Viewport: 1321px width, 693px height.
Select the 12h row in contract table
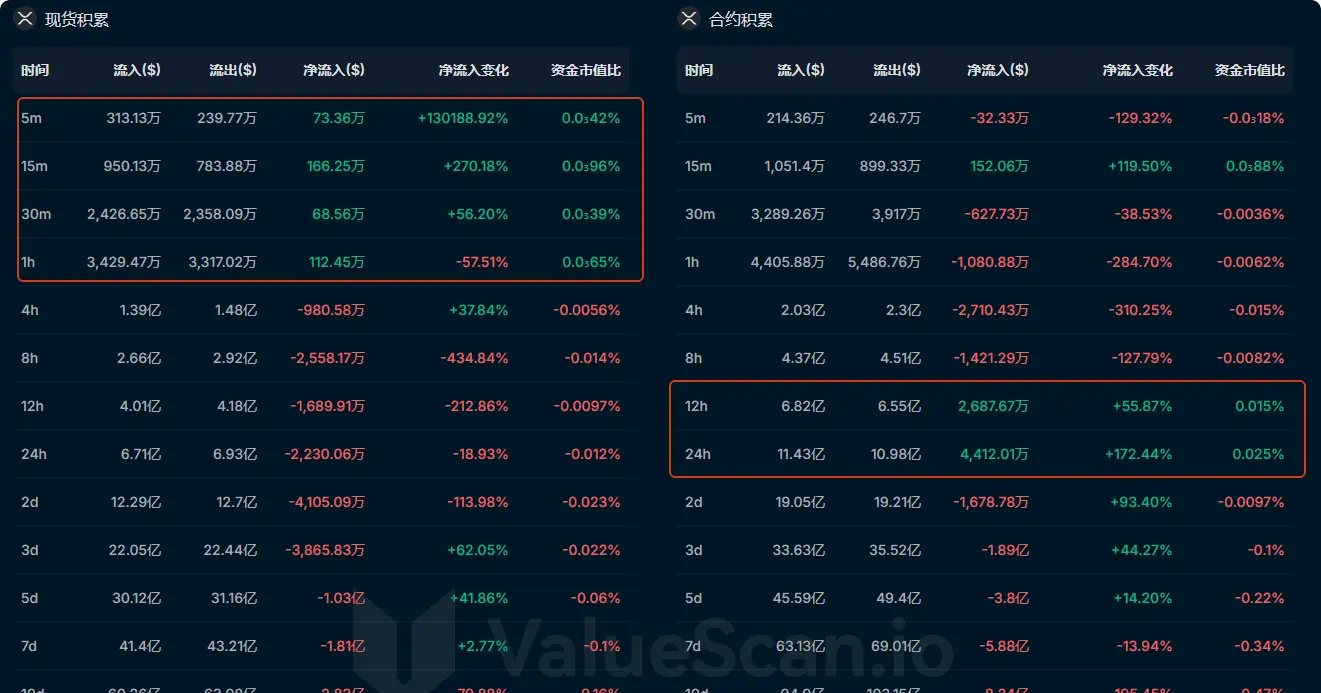tap(985, 406)
